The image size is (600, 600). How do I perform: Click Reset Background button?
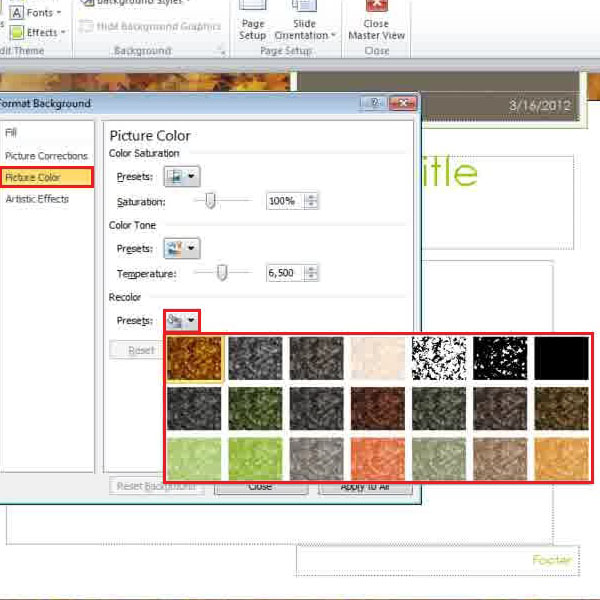pos(156,486)
